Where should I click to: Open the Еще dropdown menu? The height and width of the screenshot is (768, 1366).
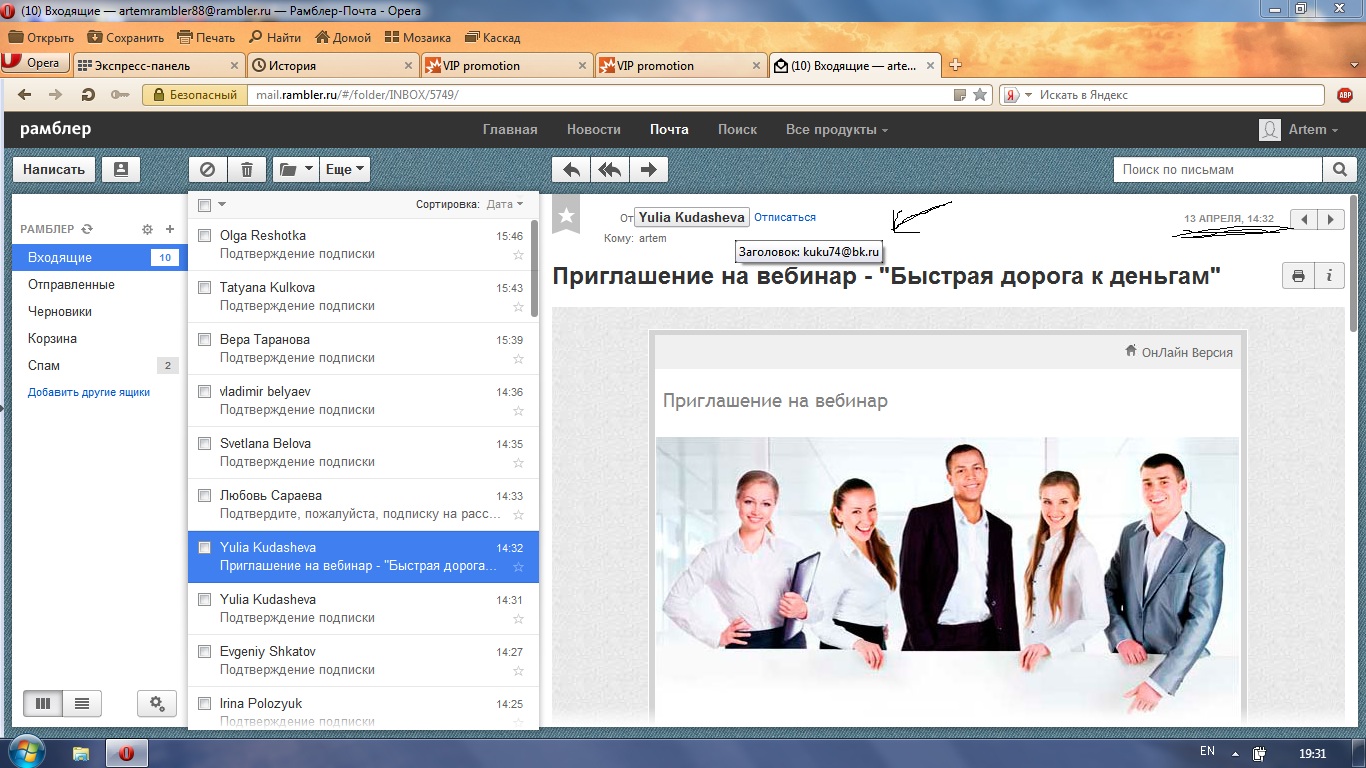click(x=345, y=169)
